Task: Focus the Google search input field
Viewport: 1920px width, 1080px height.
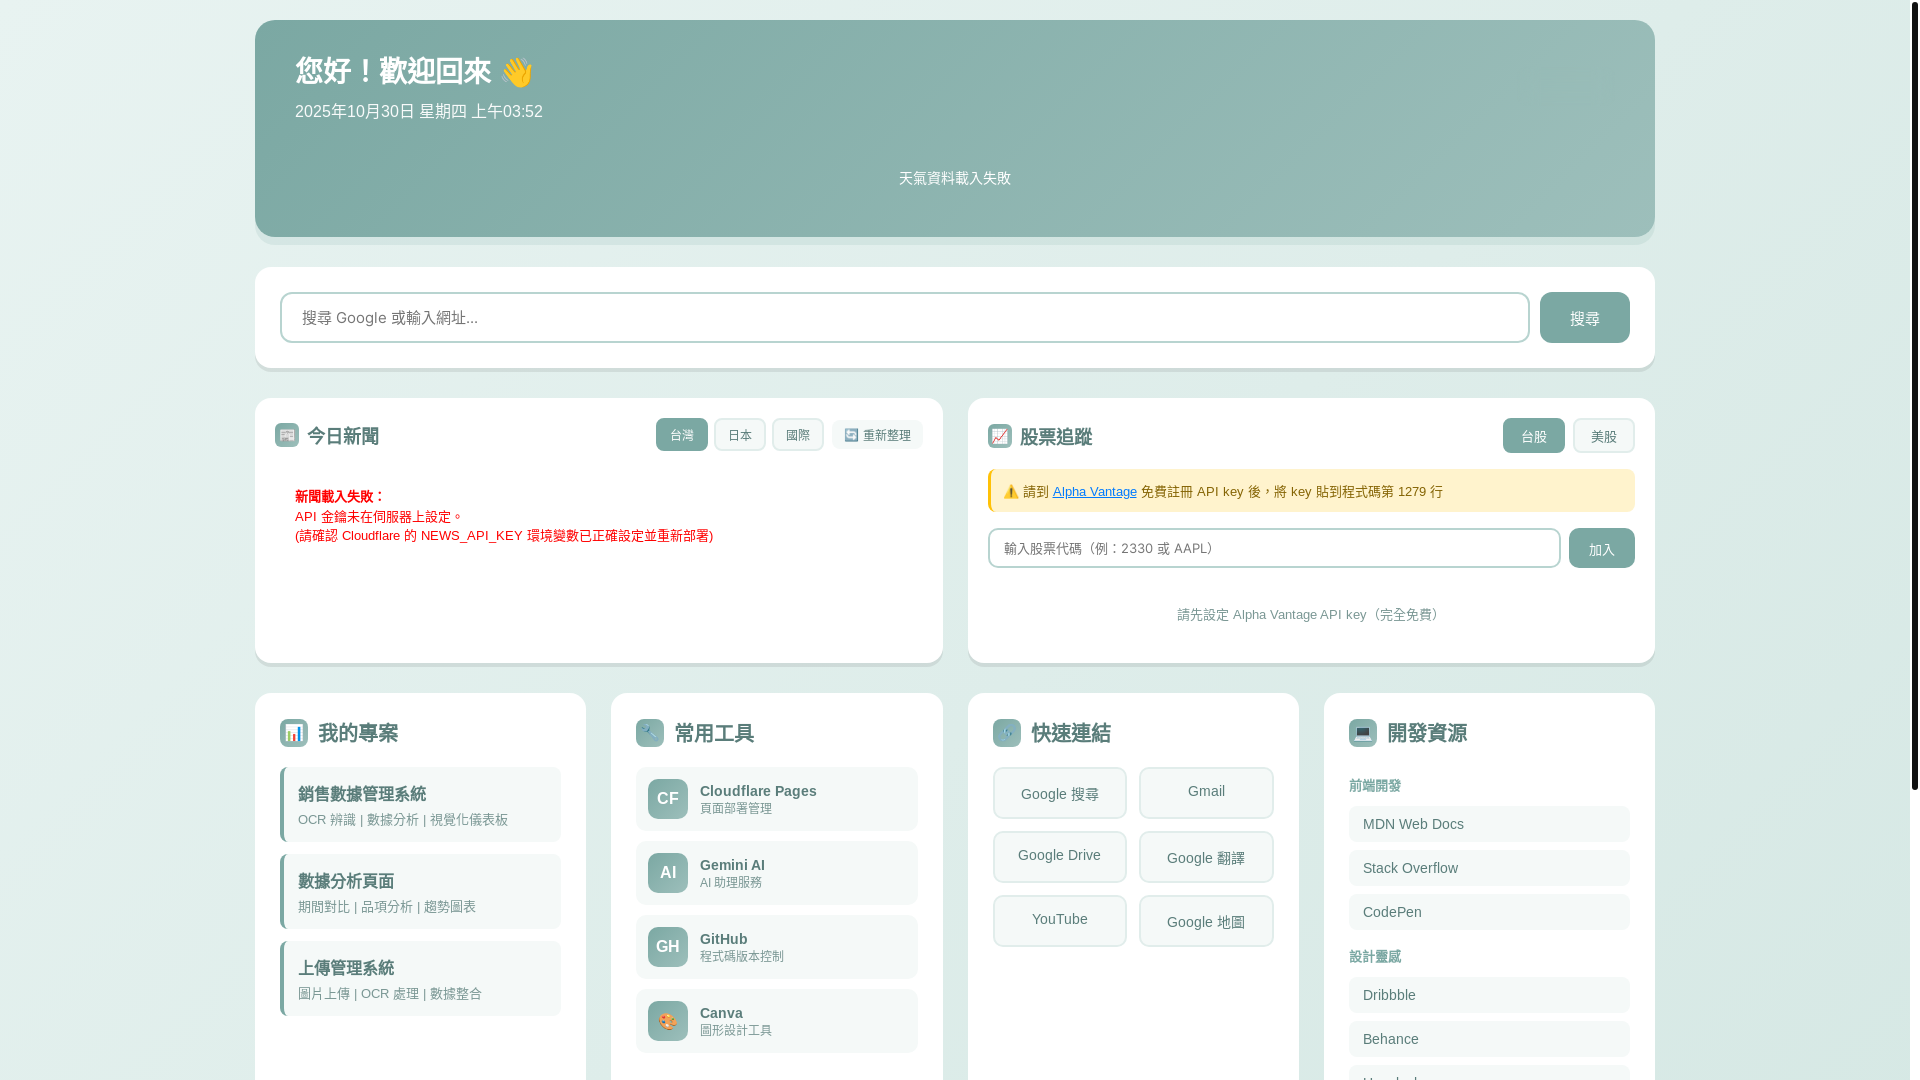Action: 905,318
